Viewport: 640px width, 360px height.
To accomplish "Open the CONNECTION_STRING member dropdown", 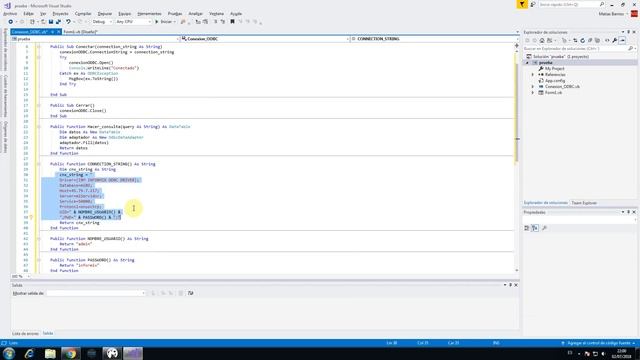I will pyautogui.click(x=434, y=39).
